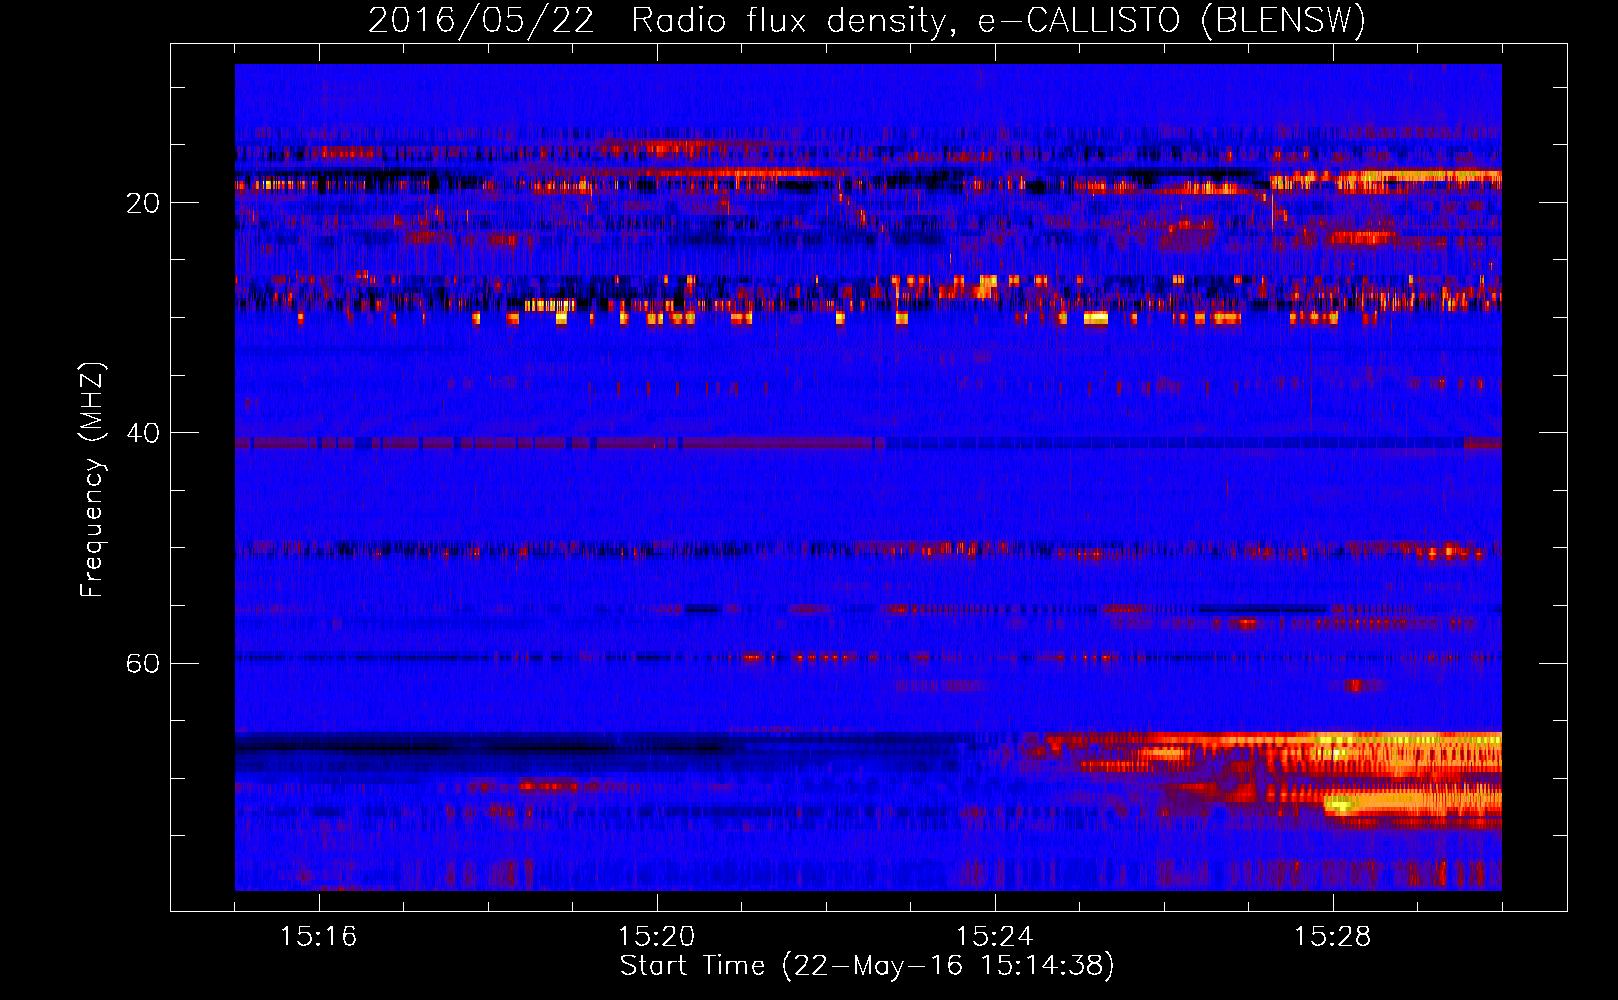Click the plot title '2016/05/22 Radio flux density, e-CALLISTO (BLENSW)'

click(867, 20)
